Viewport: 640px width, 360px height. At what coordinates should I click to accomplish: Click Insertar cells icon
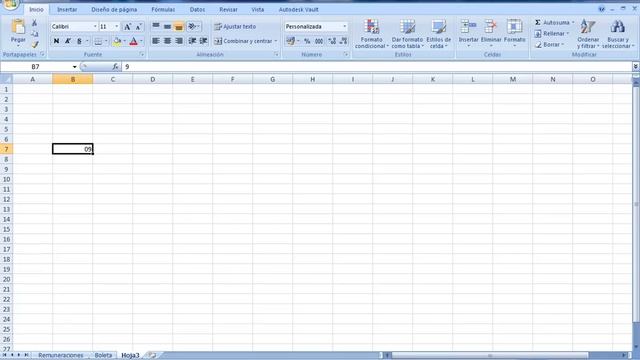[x=468, y=27]
